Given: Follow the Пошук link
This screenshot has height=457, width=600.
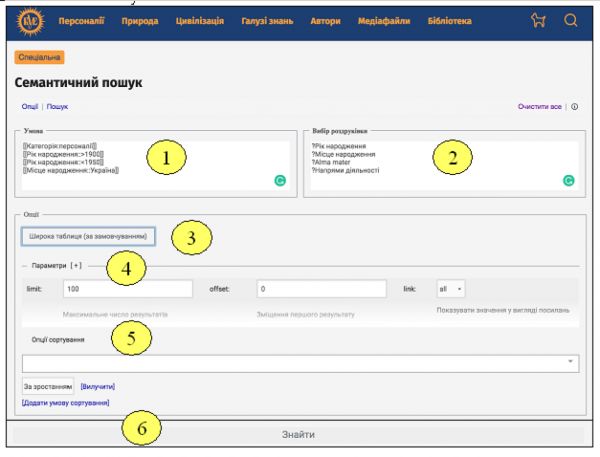Looking at the screenshot, I should (x=57, y=107).
